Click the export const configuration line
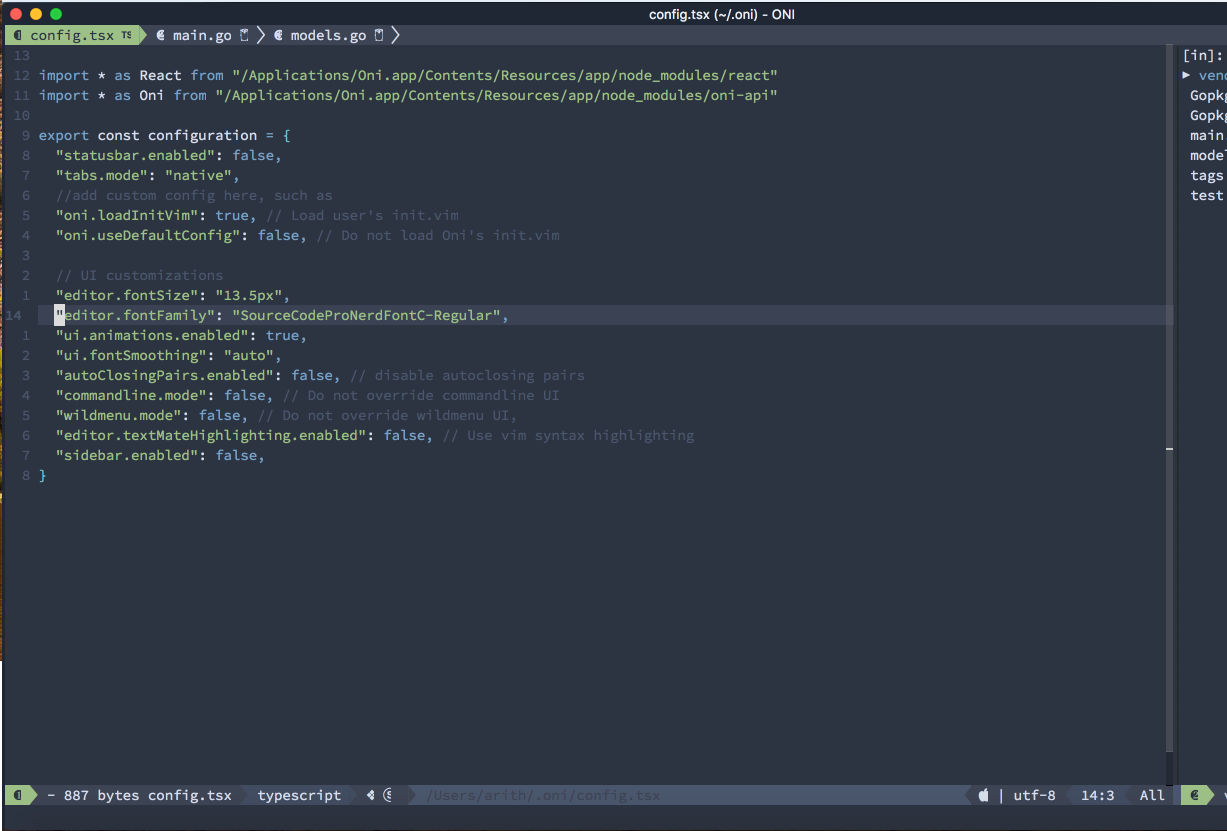 click(x=165, y=135)
